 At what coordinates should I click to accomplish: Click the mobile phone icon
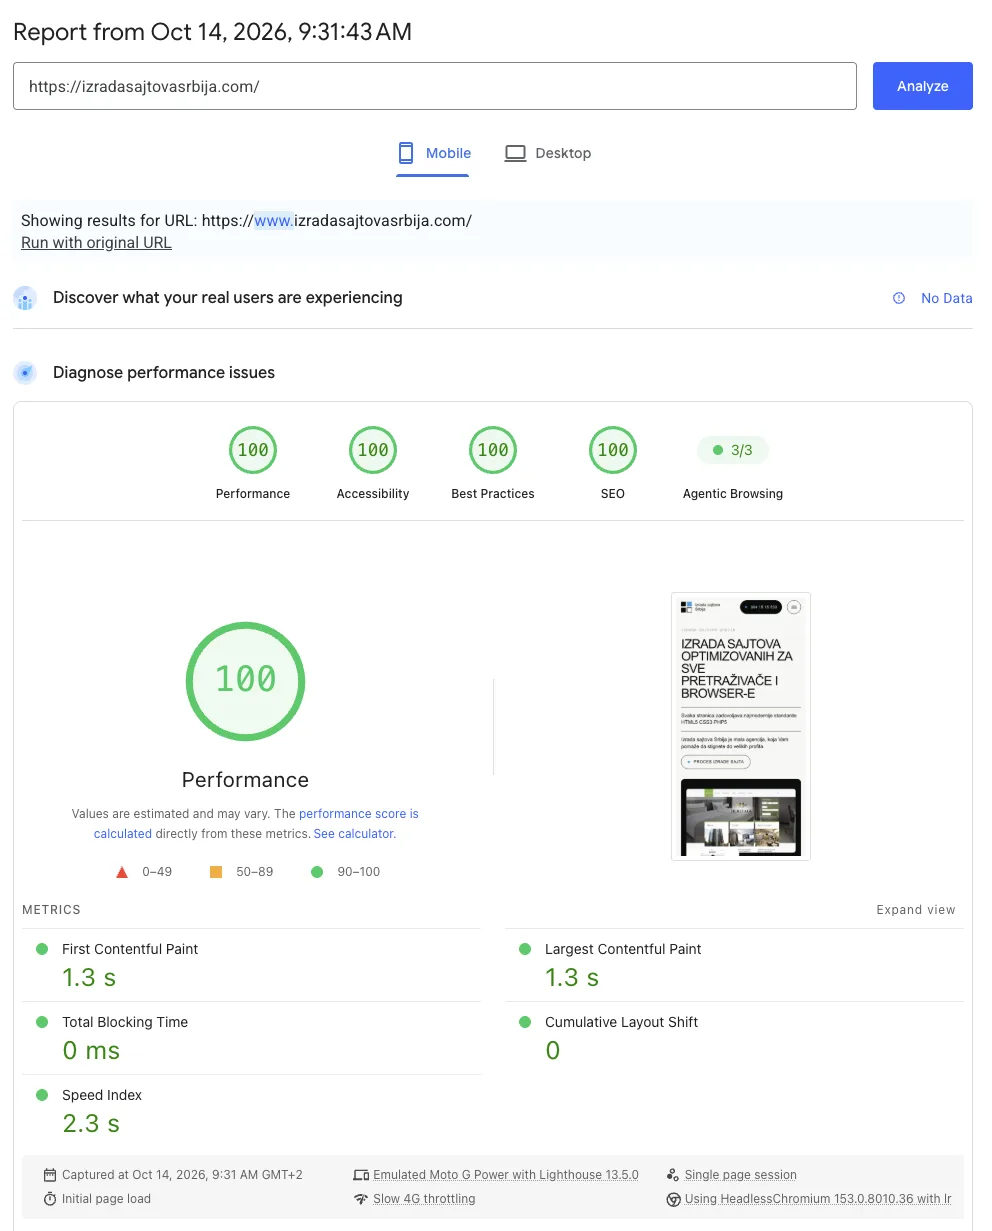pos(406,153)
